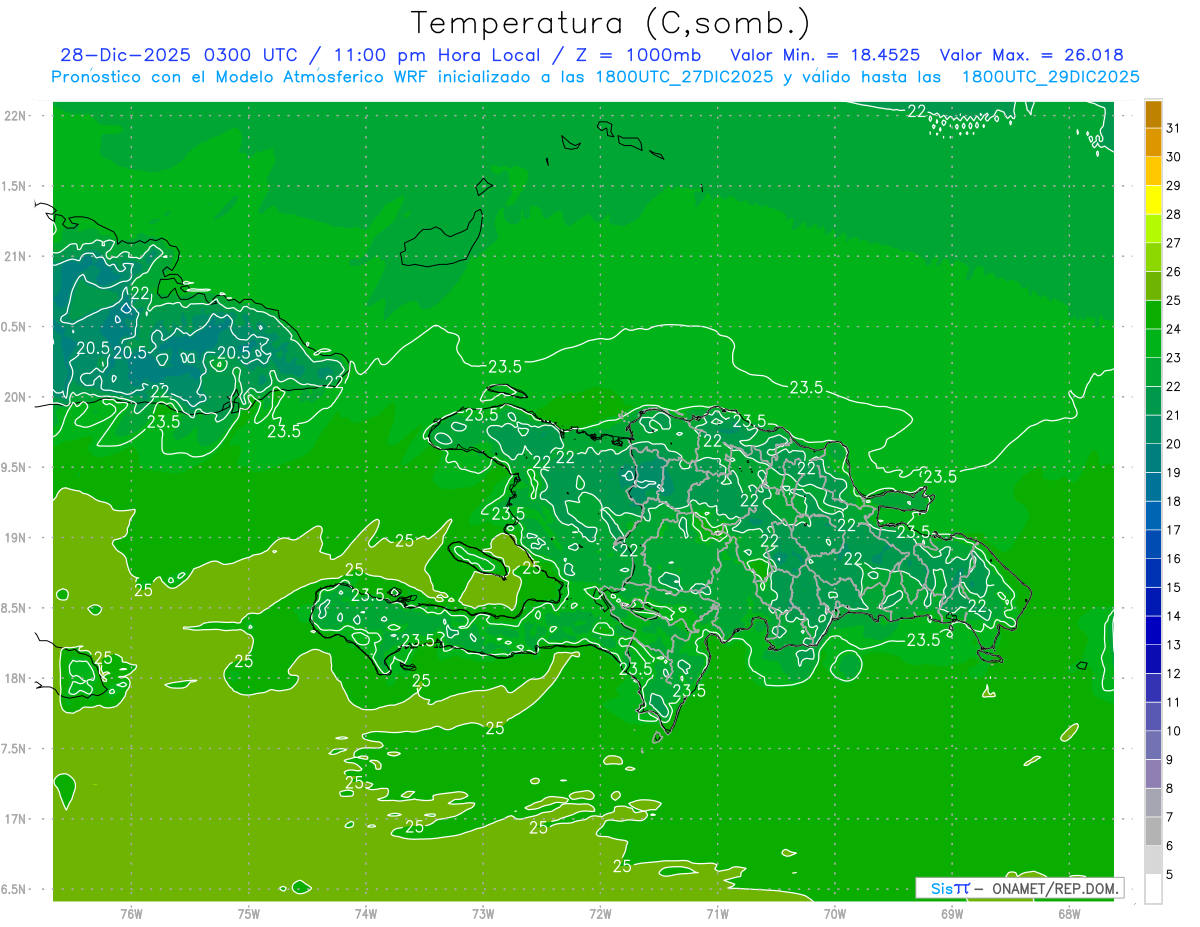Click the purple swatch between 8 and 9
Viewport: 1200px width, 927px height.
[1153, 774]
